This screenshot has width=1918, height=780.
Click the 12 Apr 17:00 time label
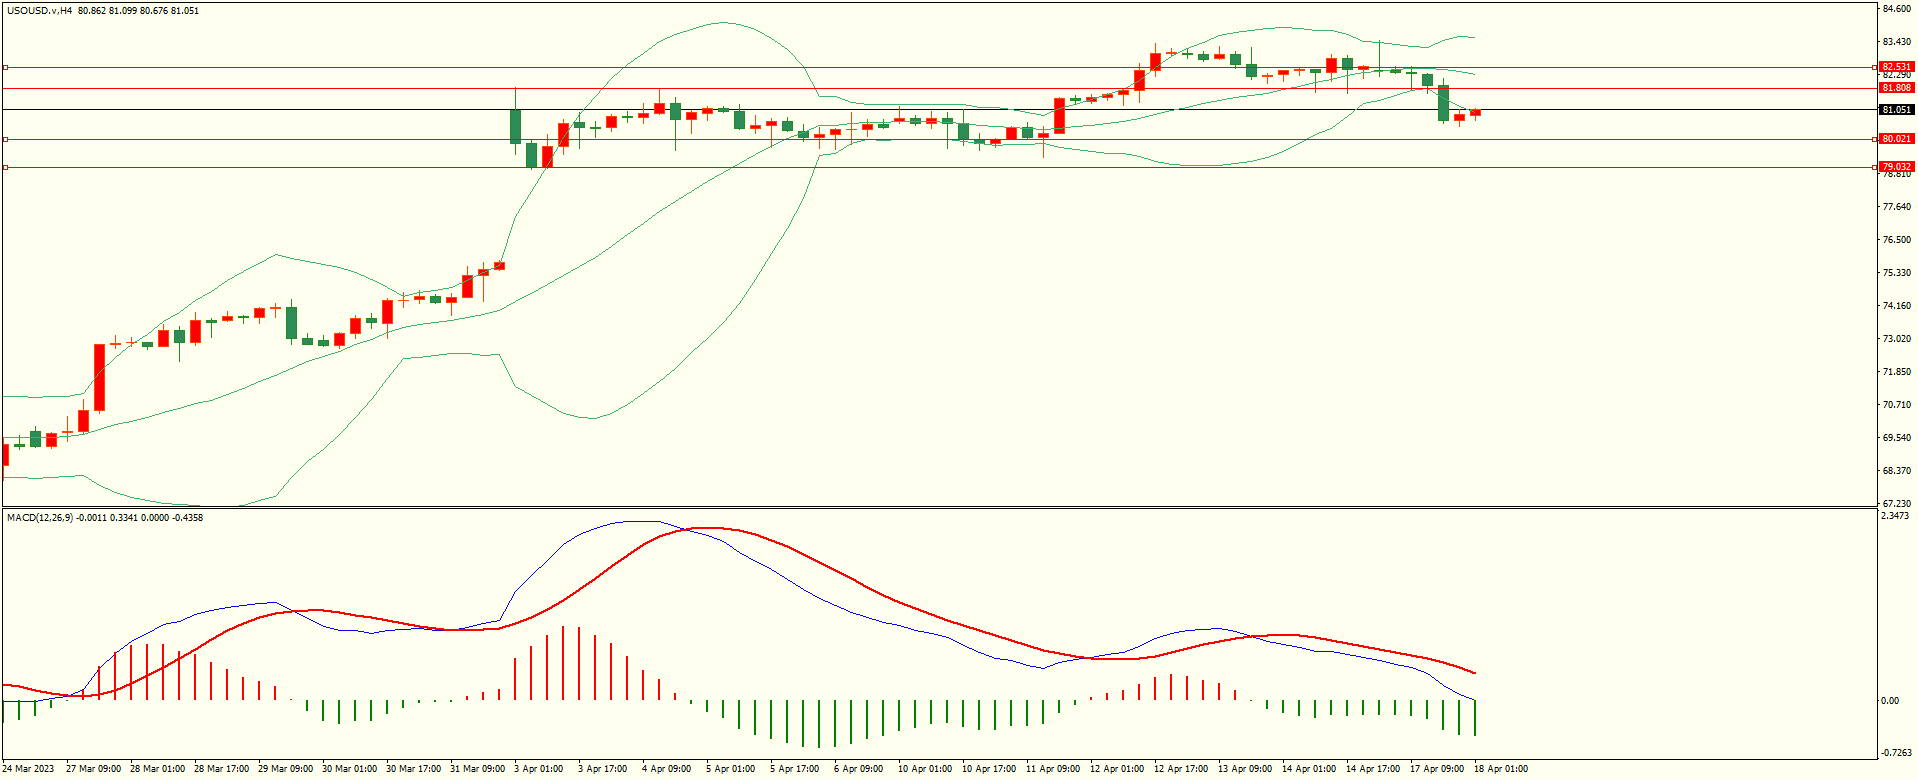1181,769
